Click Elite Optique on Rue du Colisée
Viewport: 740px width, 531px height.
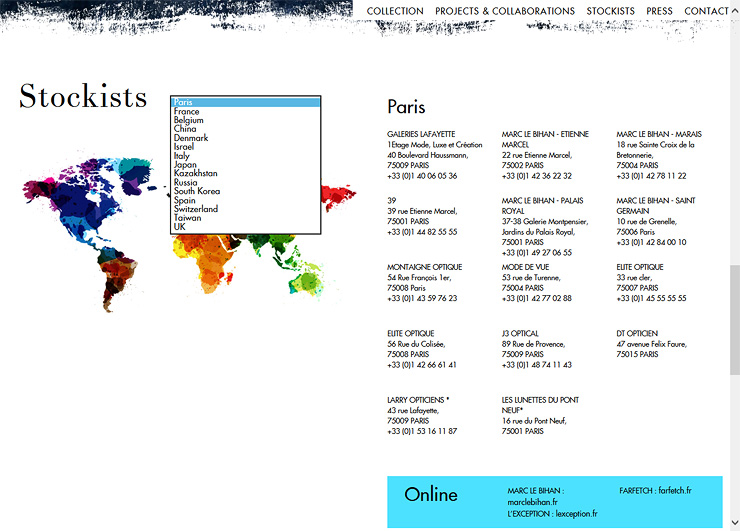coord(411,334)
